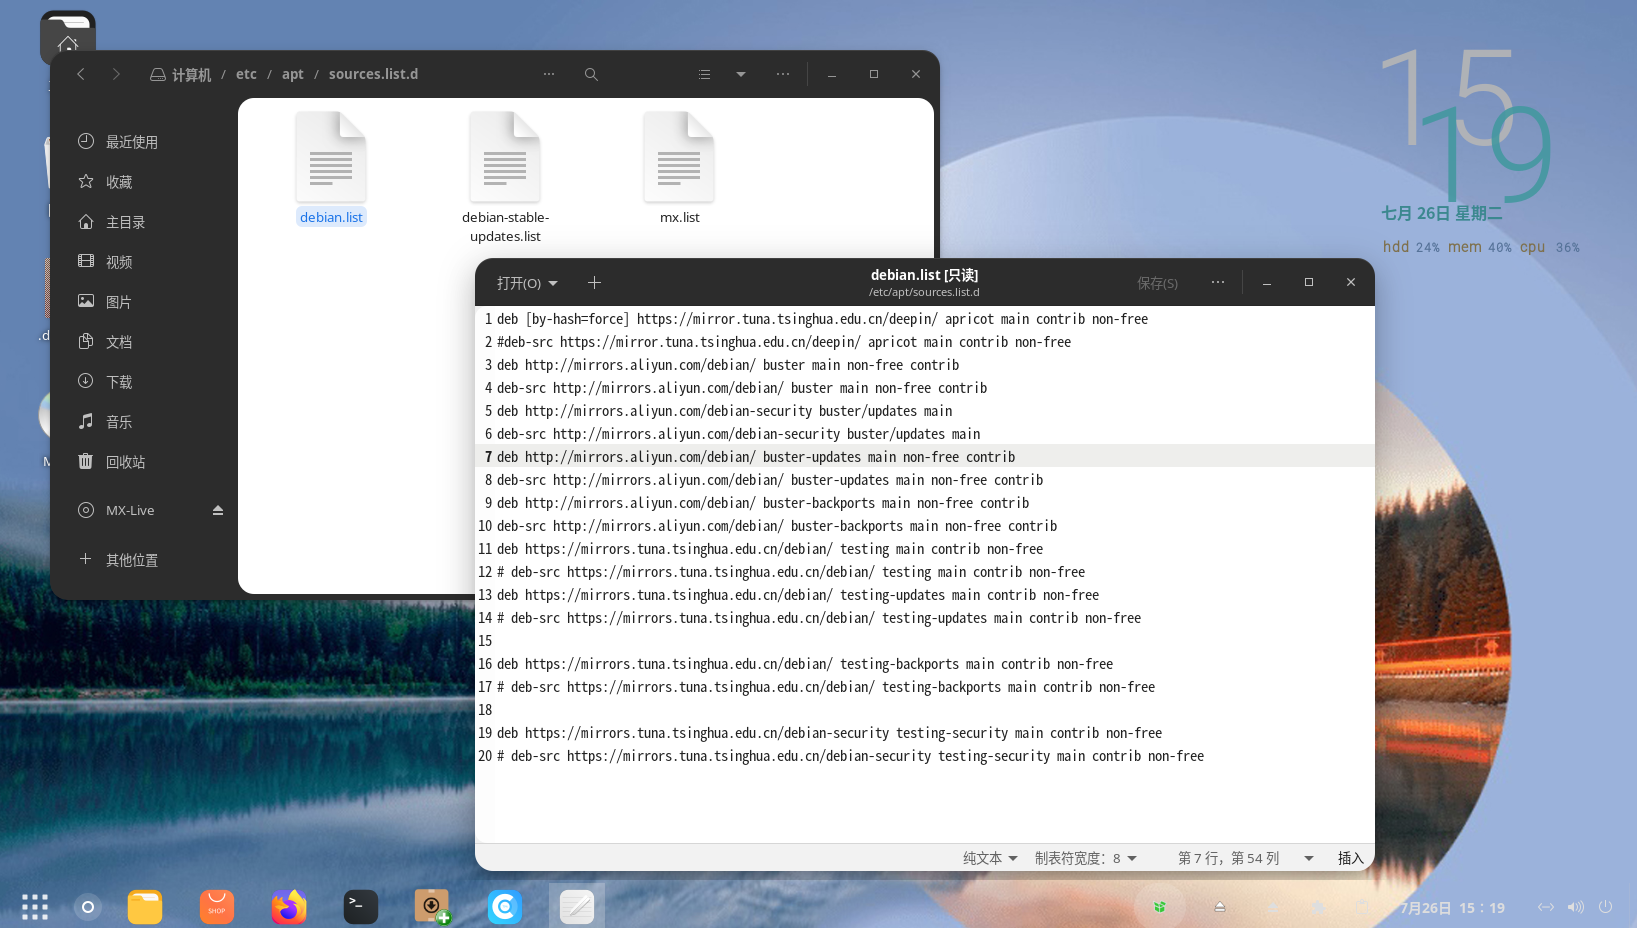This screenshot has height=928, width=1637.
Task: Open the application grid launcher
Action: coord(35,907)
